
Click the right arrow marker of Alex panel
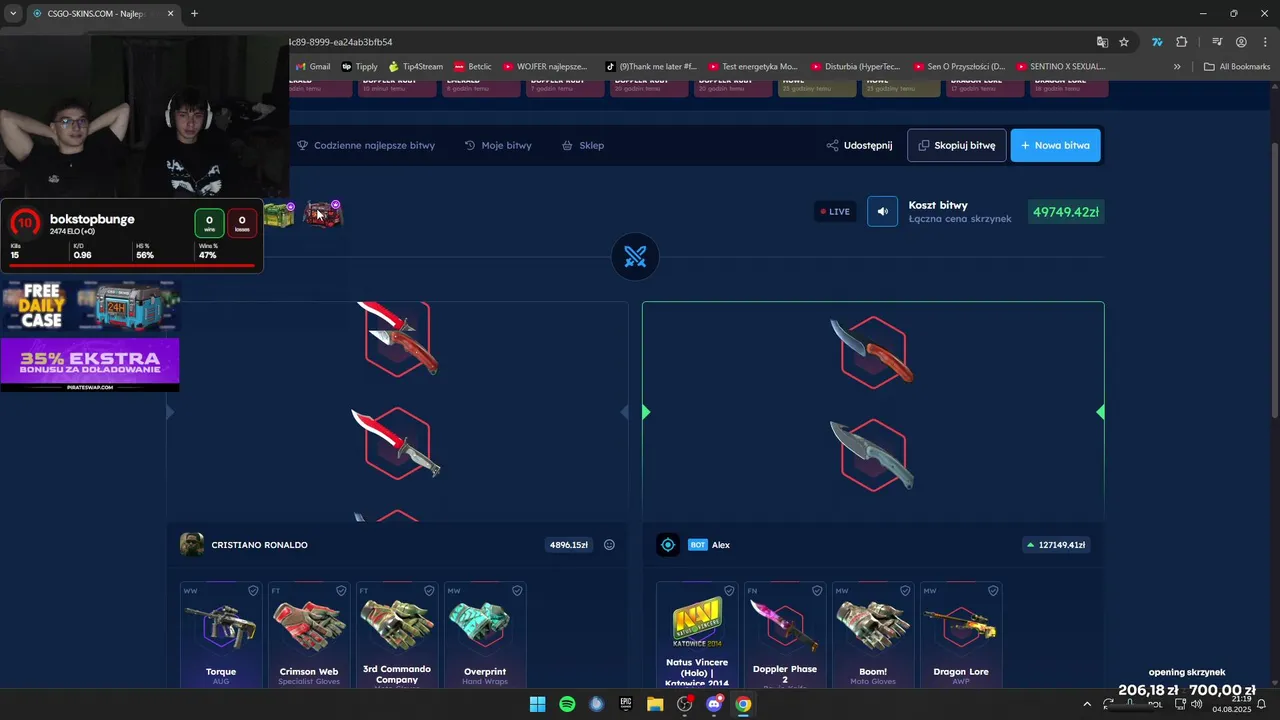coord(1100,412)
